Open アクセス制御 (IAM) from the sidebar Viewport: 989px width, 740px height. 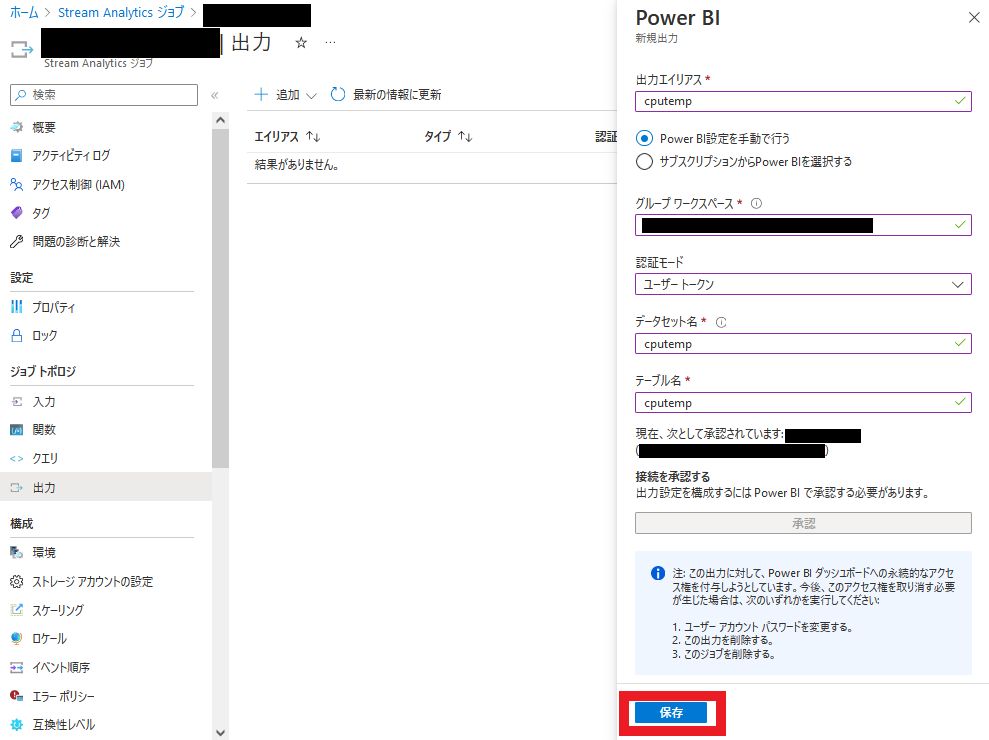78,184
